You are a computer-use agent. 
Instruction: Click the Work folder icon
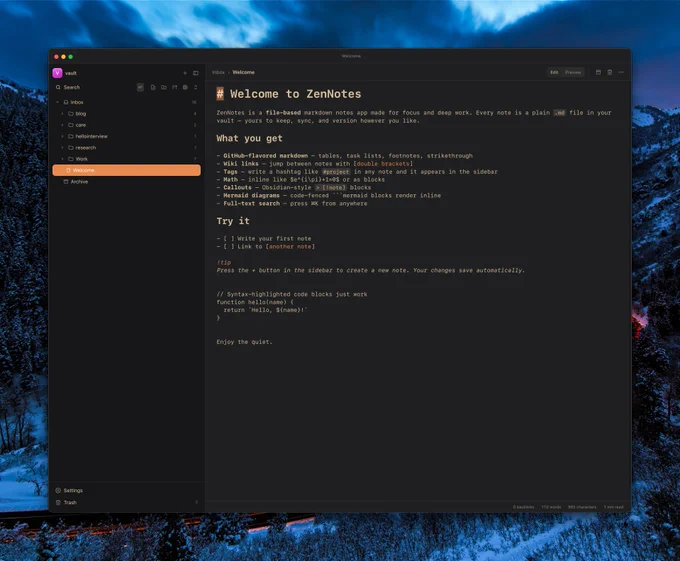coord(71,159)
